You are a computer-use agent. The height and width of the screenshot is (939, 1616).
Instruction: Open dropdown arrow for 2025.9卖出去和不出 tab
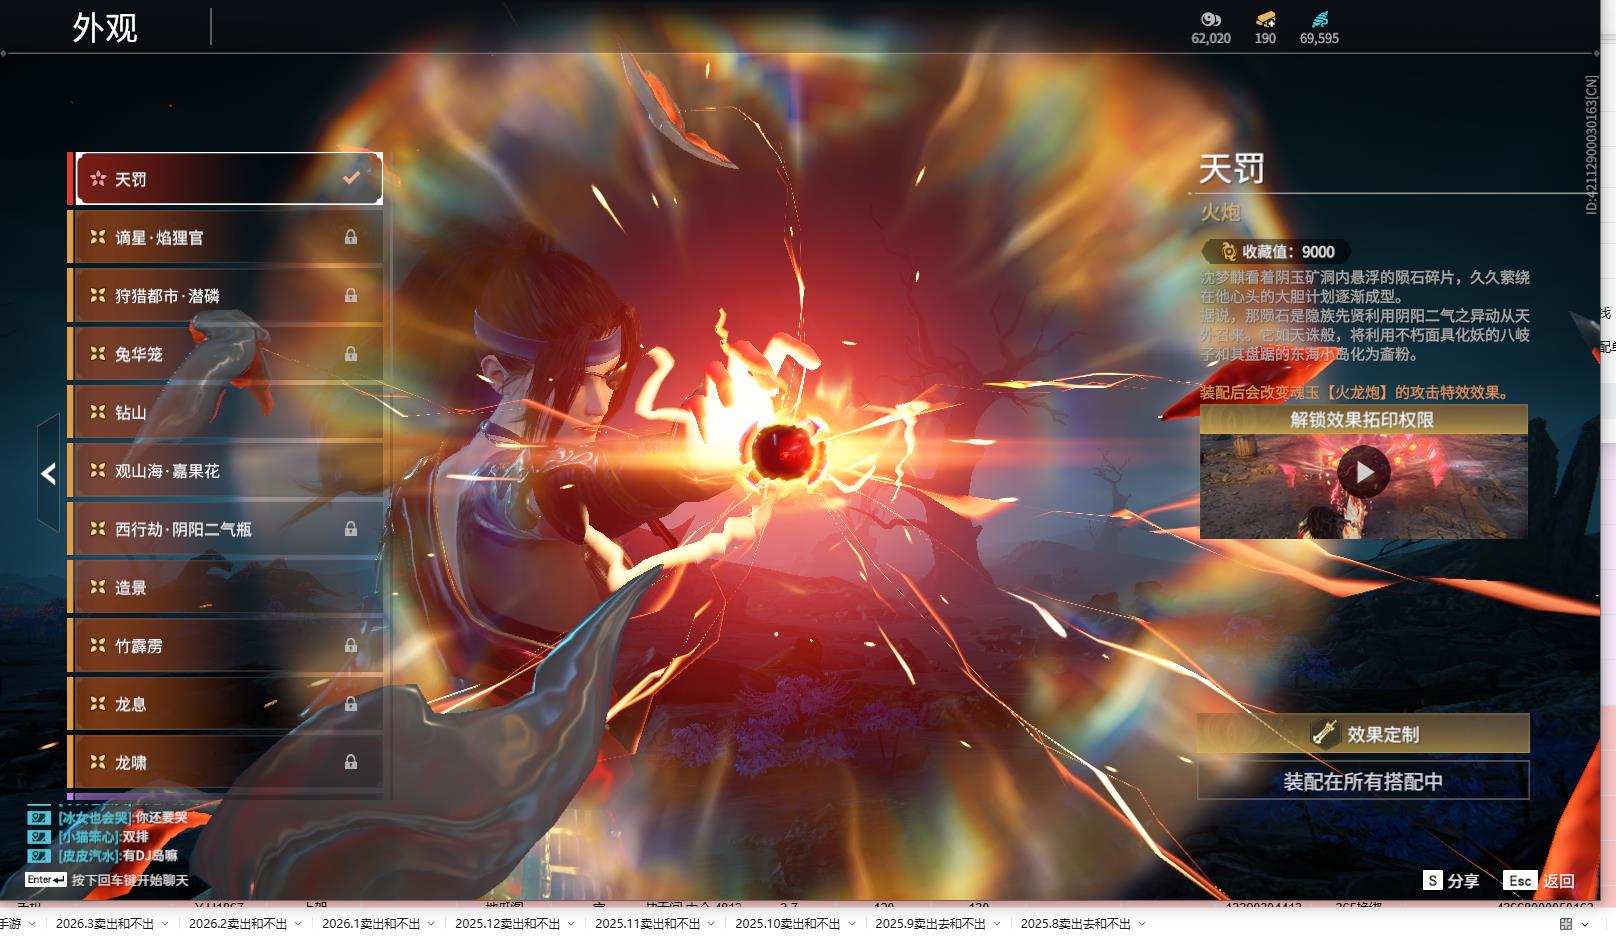coord(997,924)
